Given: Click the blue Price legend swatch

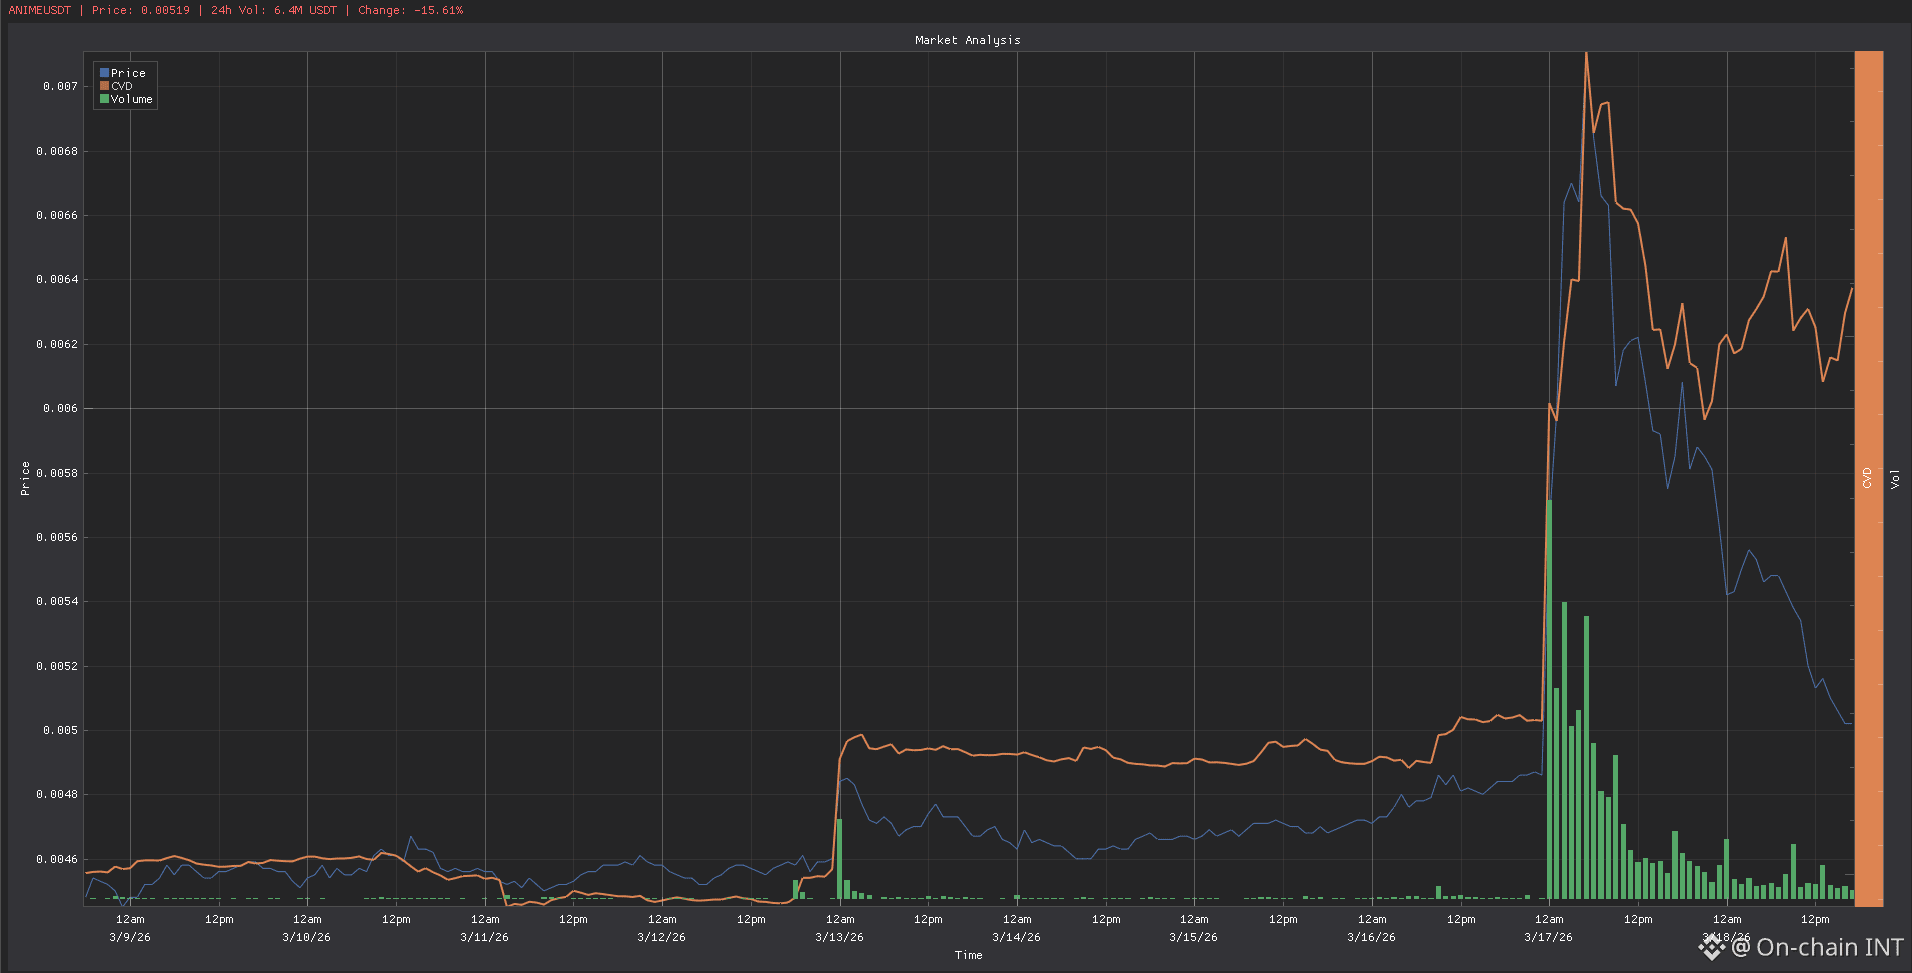Looking at the screenshot, I should tap(104, 73).
